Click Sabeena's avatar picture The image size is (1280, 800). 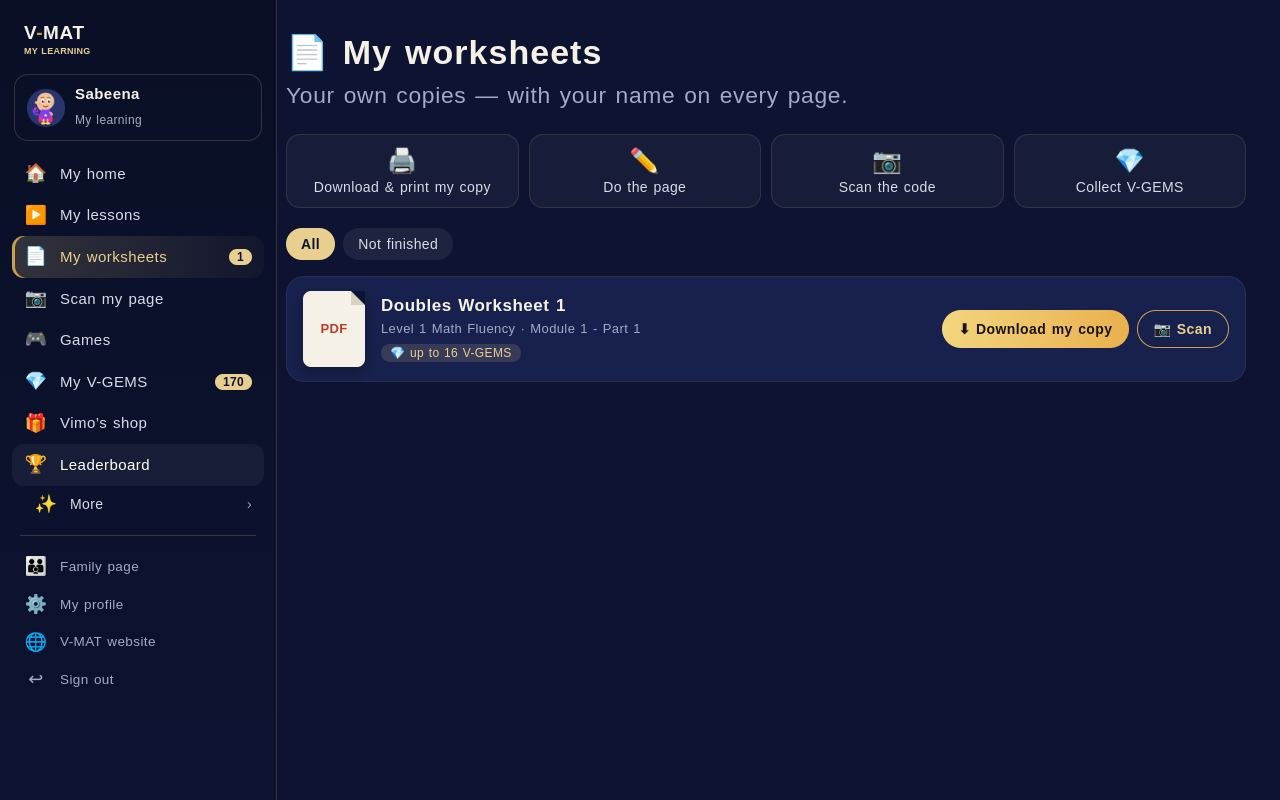[46, 108]
